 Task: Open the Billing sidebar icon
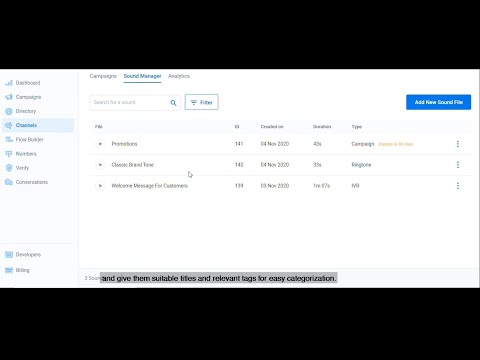pos(9,270)
